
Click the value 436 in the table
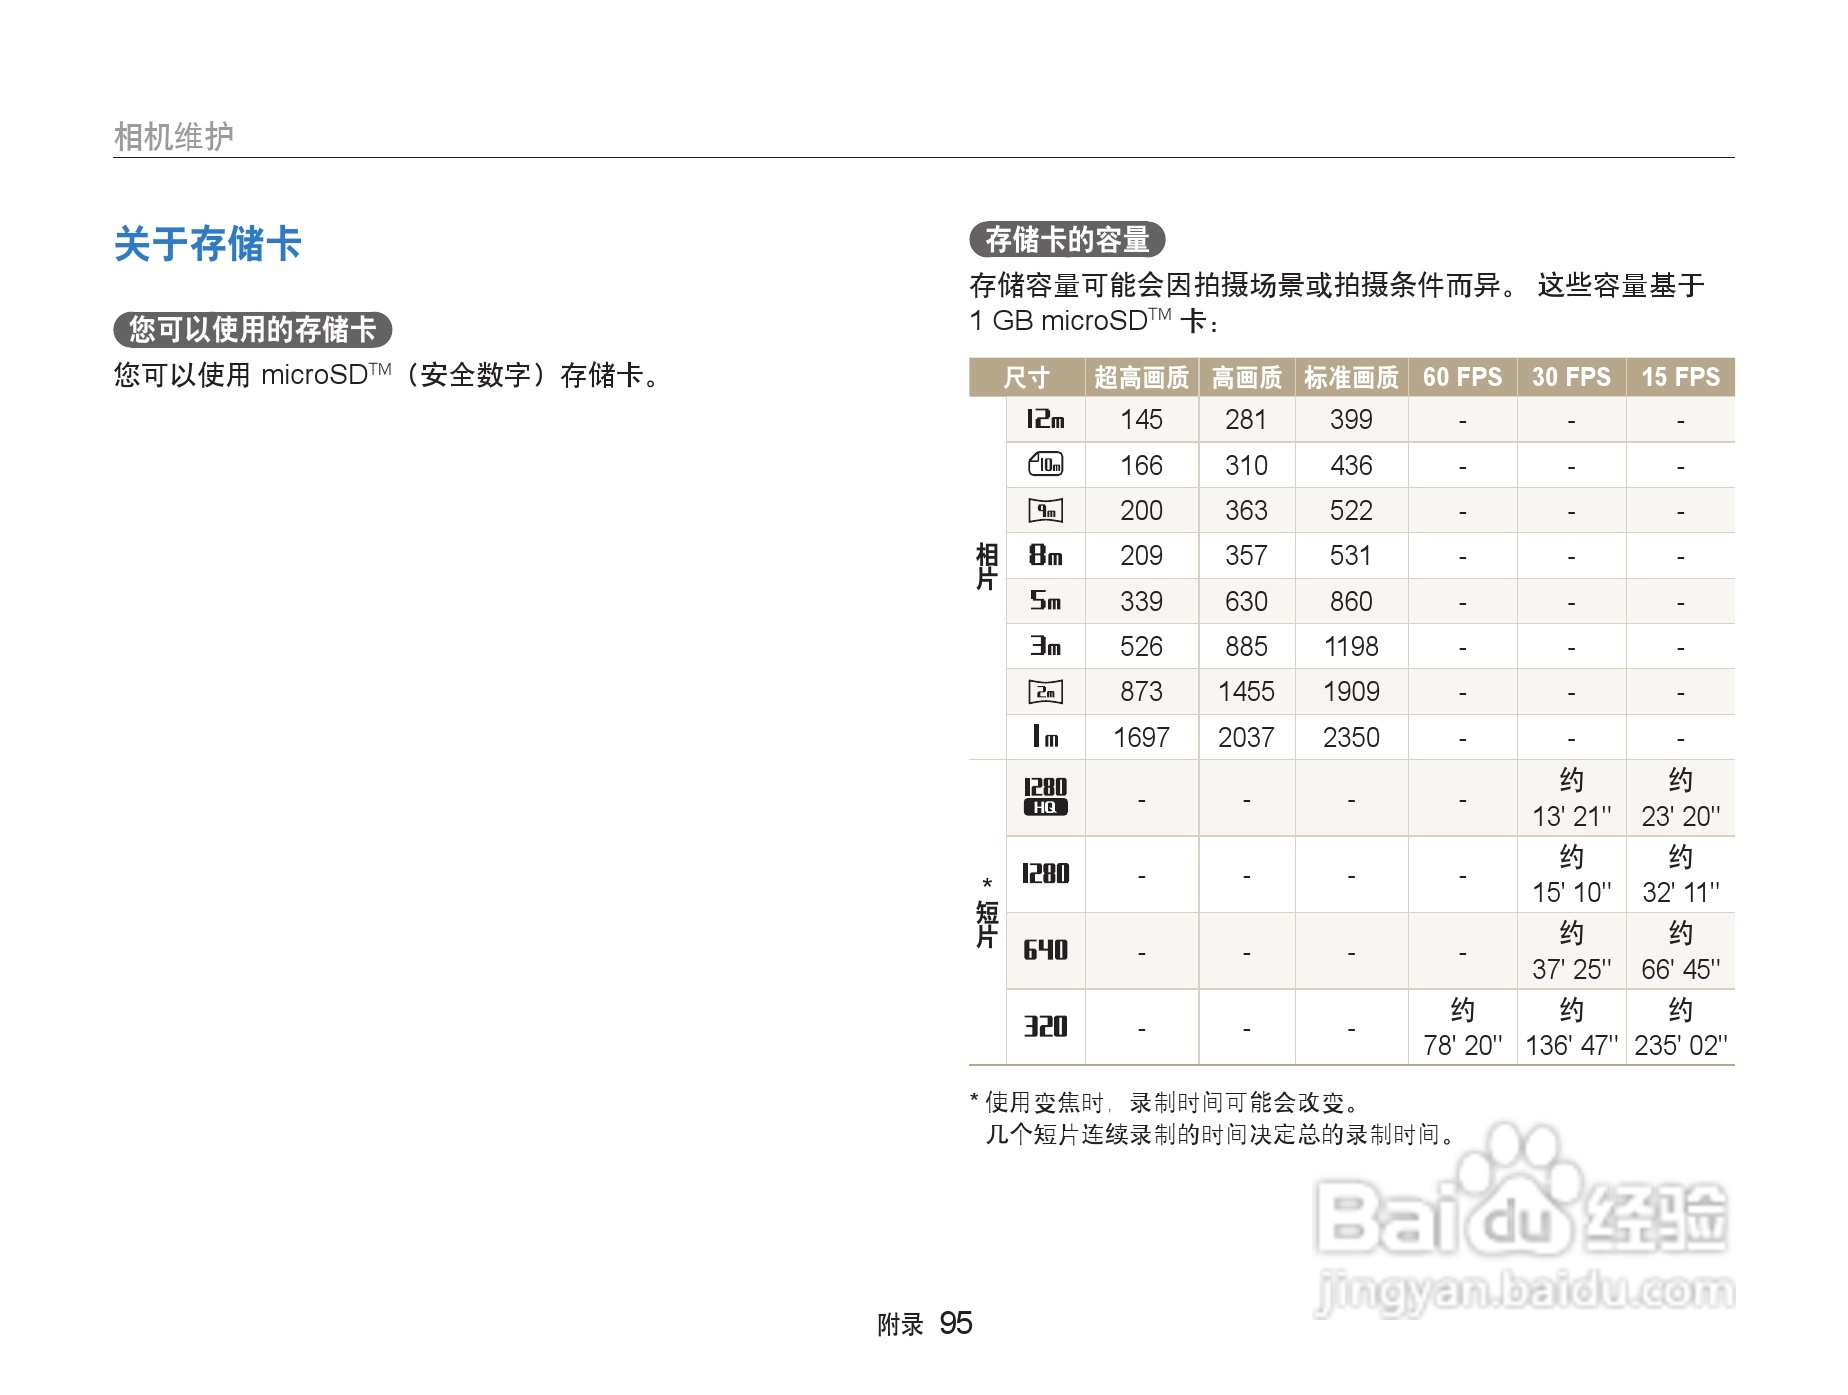point(1351,466)
